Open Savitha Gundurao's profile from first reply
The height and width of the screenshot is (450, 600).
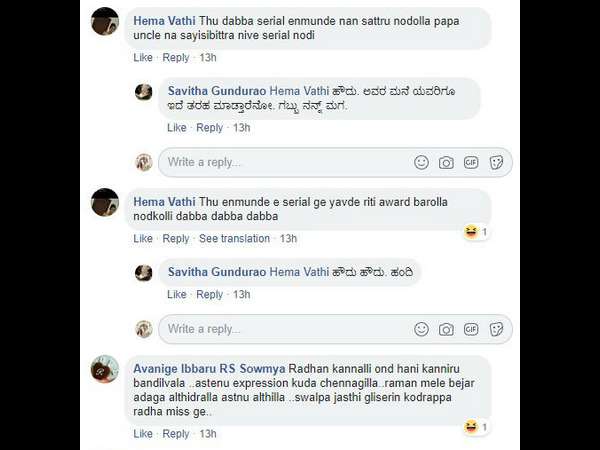click(217, 91)
